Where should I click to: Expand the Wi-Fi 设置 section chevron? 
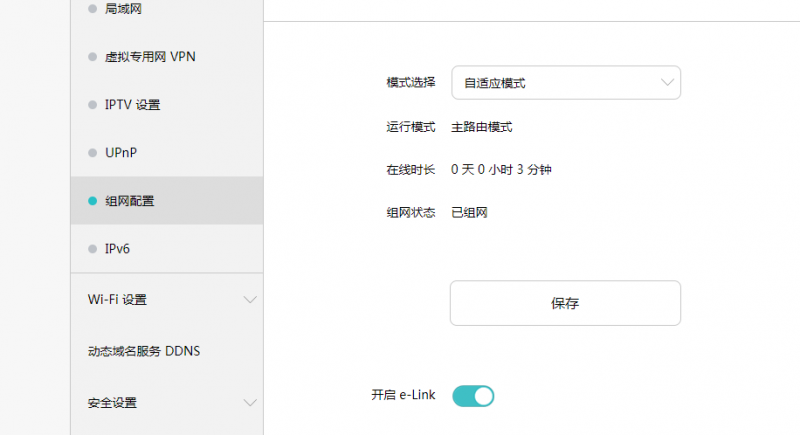coord(250,299)
